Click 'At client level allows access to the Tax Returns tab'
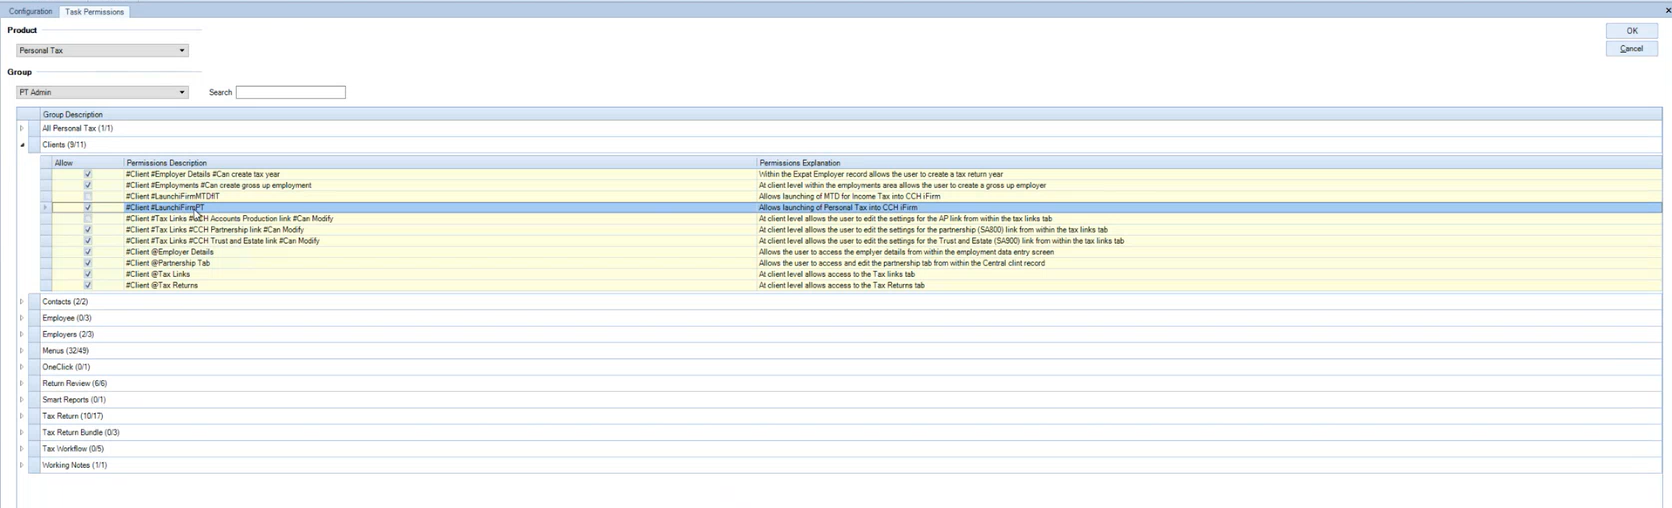This screenshot has width=1672, height=508. click(841, 285)
